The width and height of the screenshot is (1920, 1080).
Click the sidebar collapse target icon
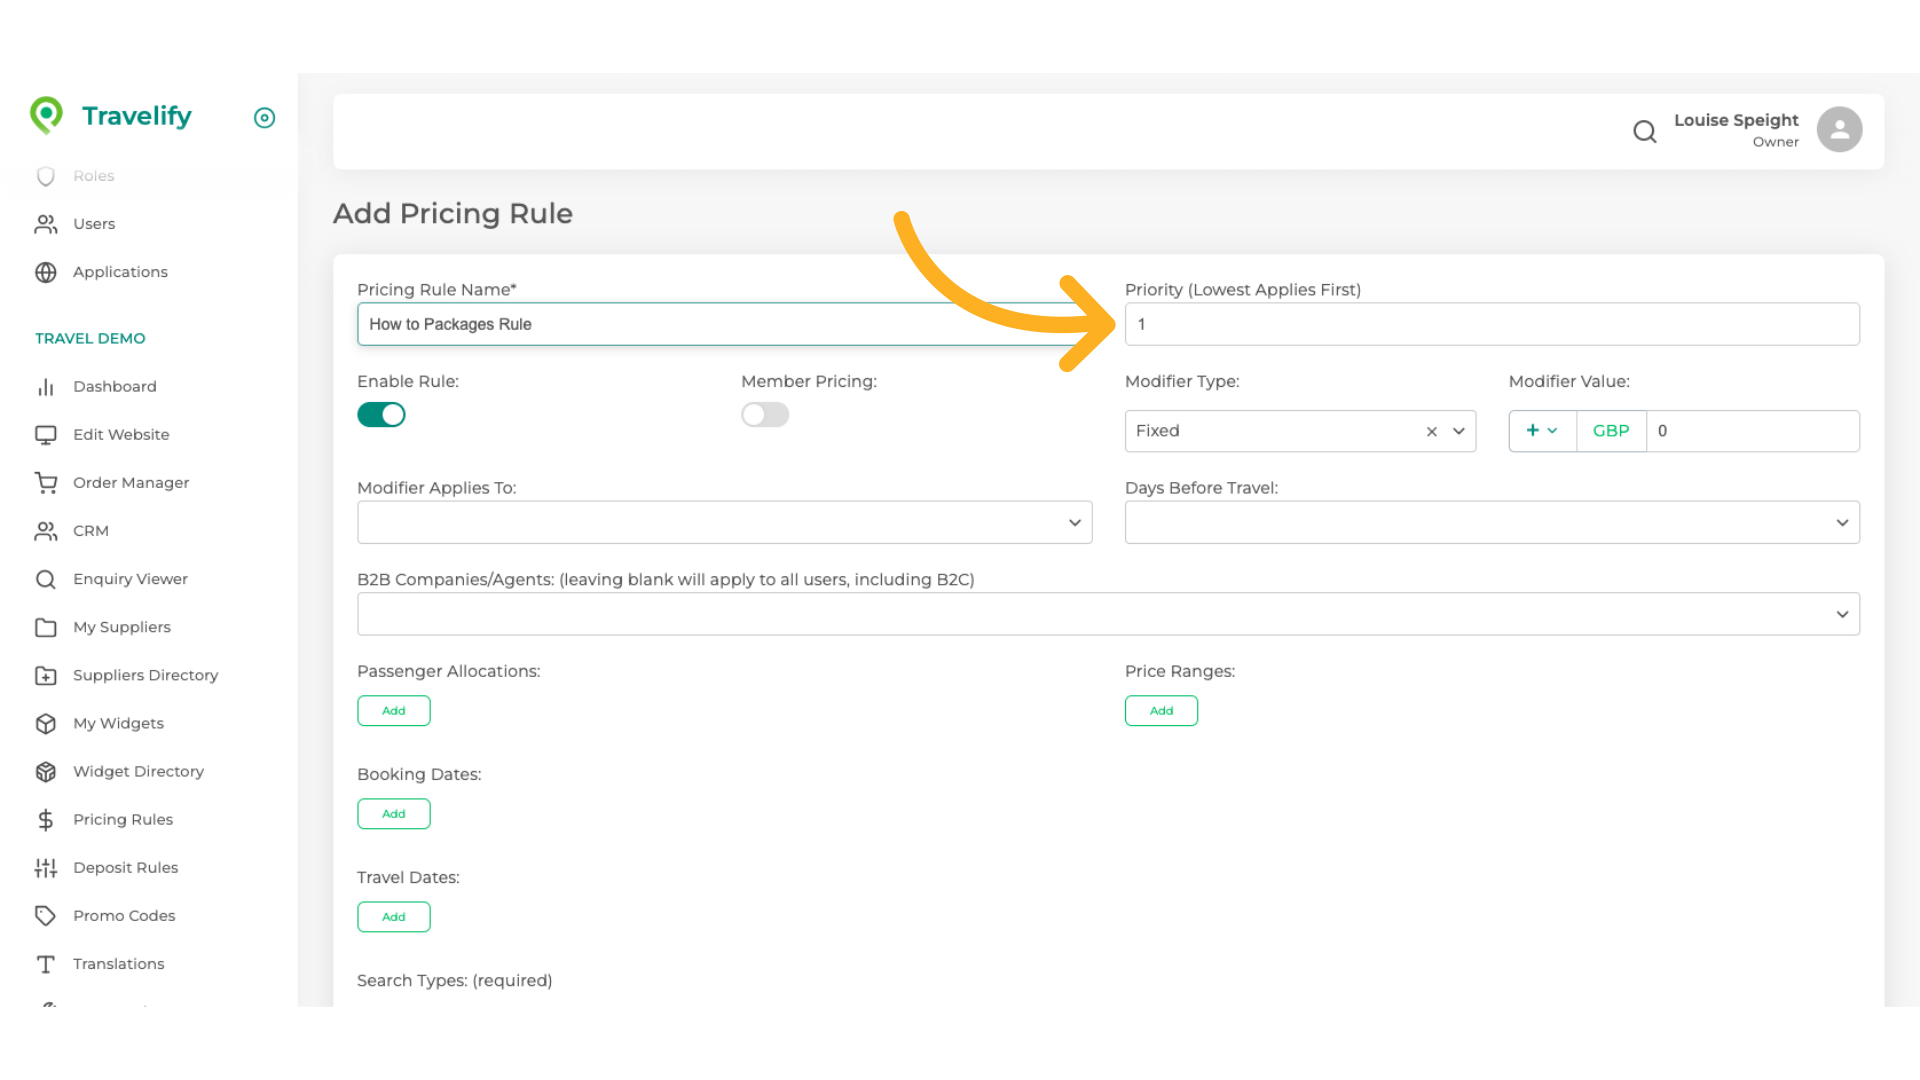pos(264,118)
